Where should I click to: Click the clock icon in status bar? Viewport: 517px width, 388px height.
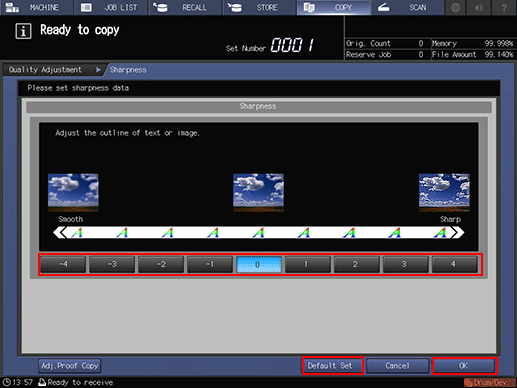tap(6, 382)
